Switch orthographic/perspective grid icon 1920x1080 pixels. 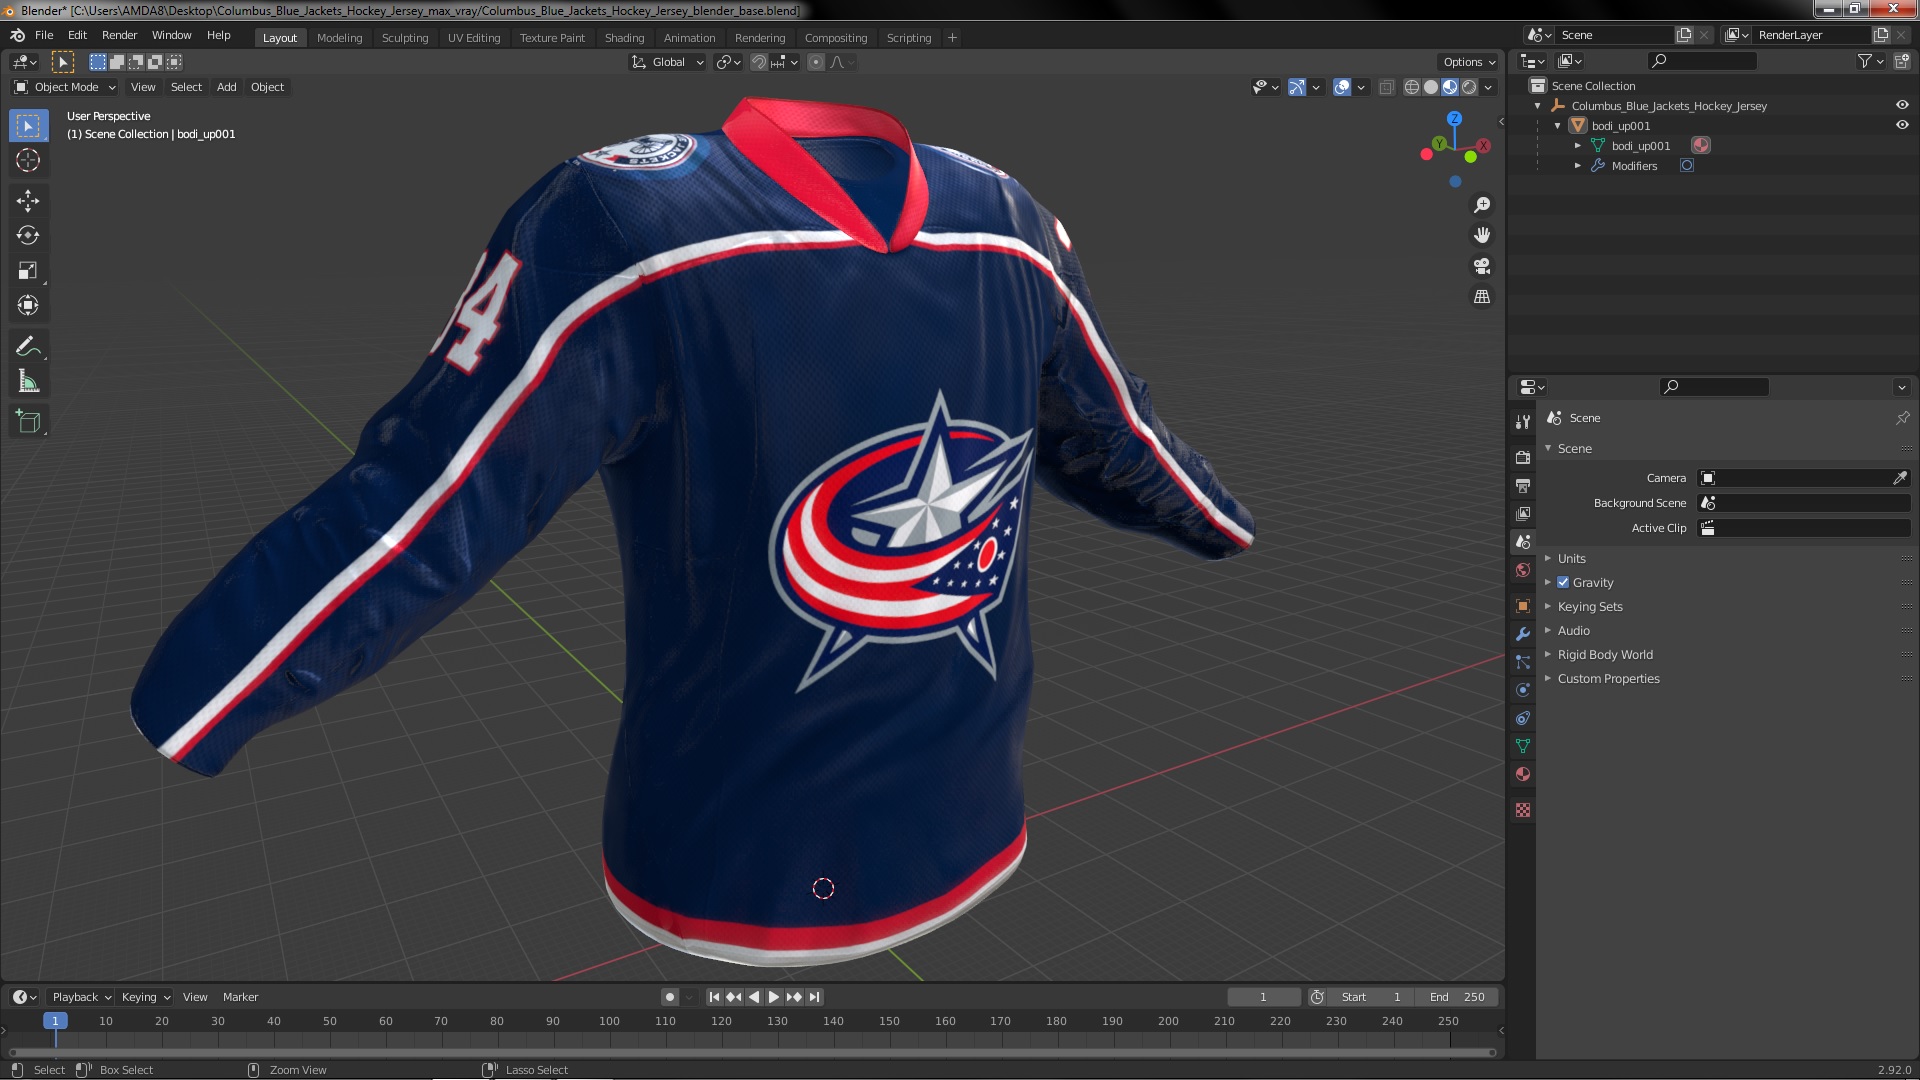coord(1482,297)
